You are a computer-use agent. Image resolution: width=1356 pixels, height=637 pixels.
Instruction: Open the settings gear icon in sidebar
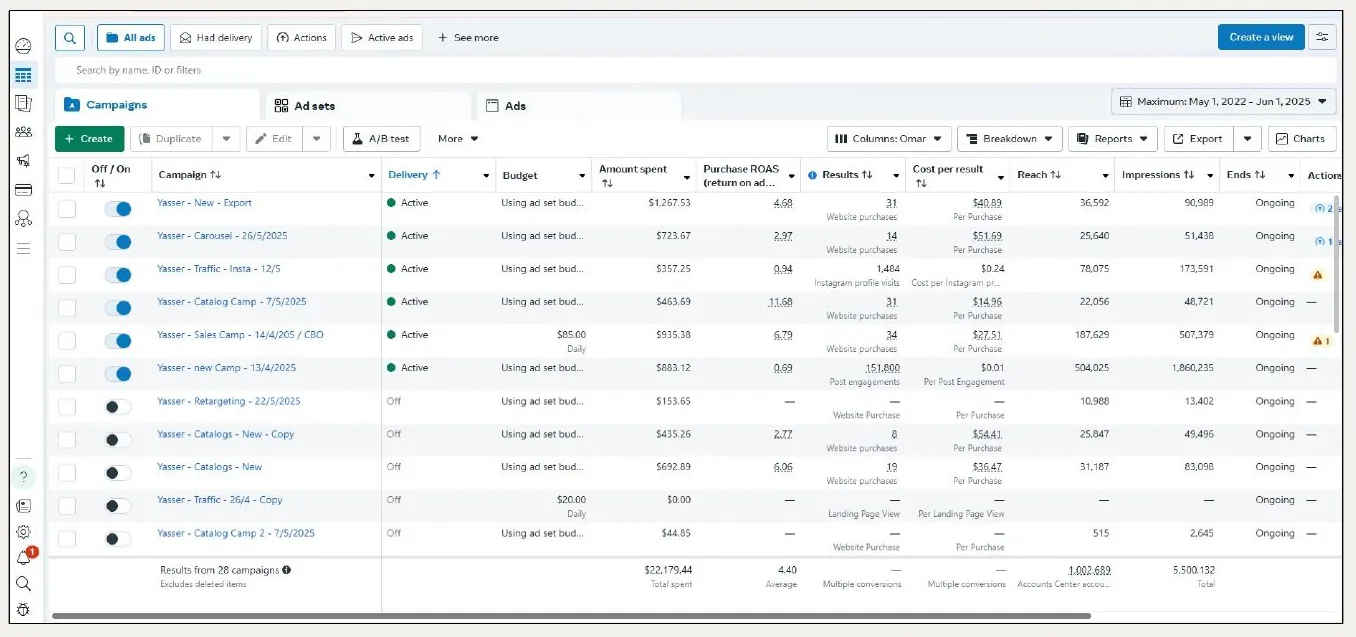[x=23, y=532]
